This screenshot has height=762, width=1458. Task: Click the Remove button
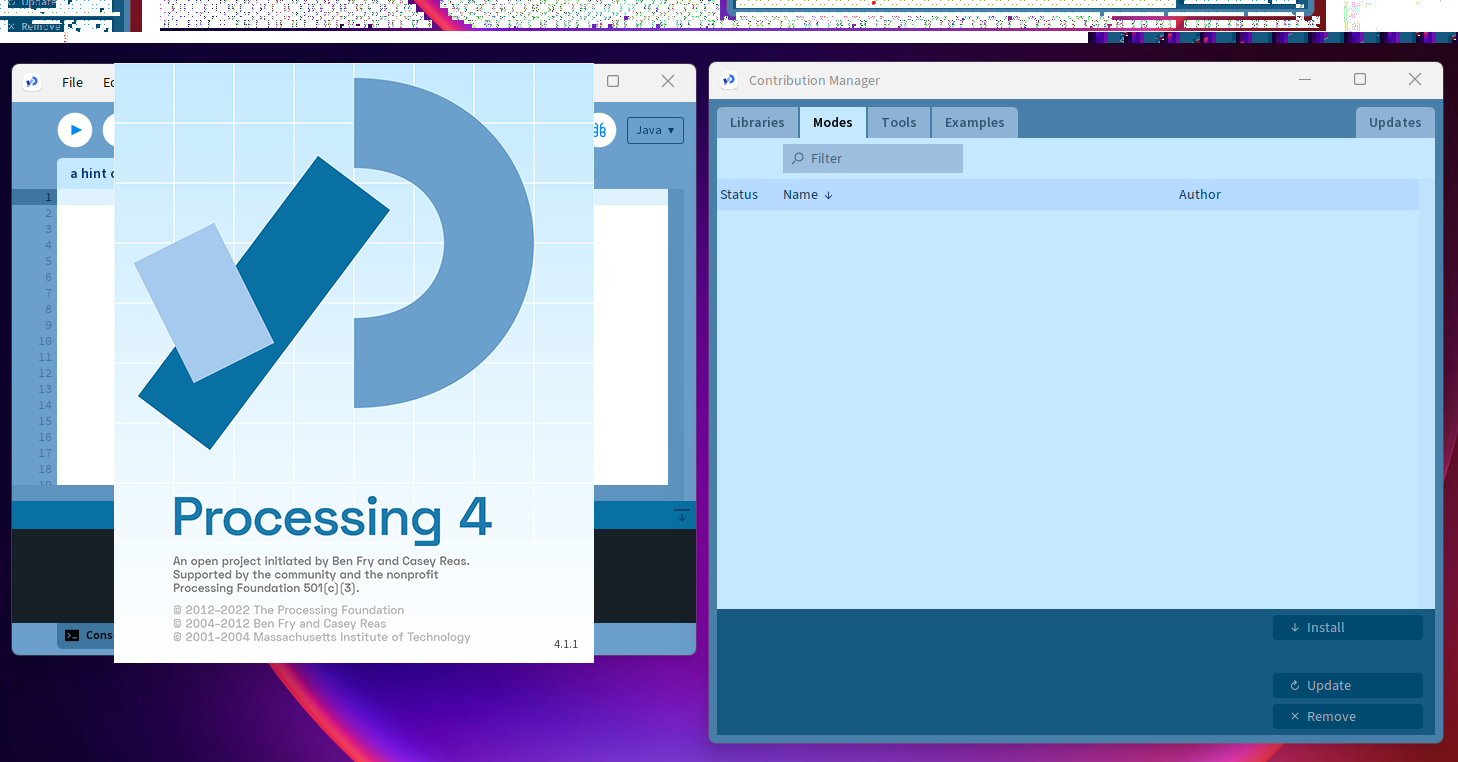1348,716
